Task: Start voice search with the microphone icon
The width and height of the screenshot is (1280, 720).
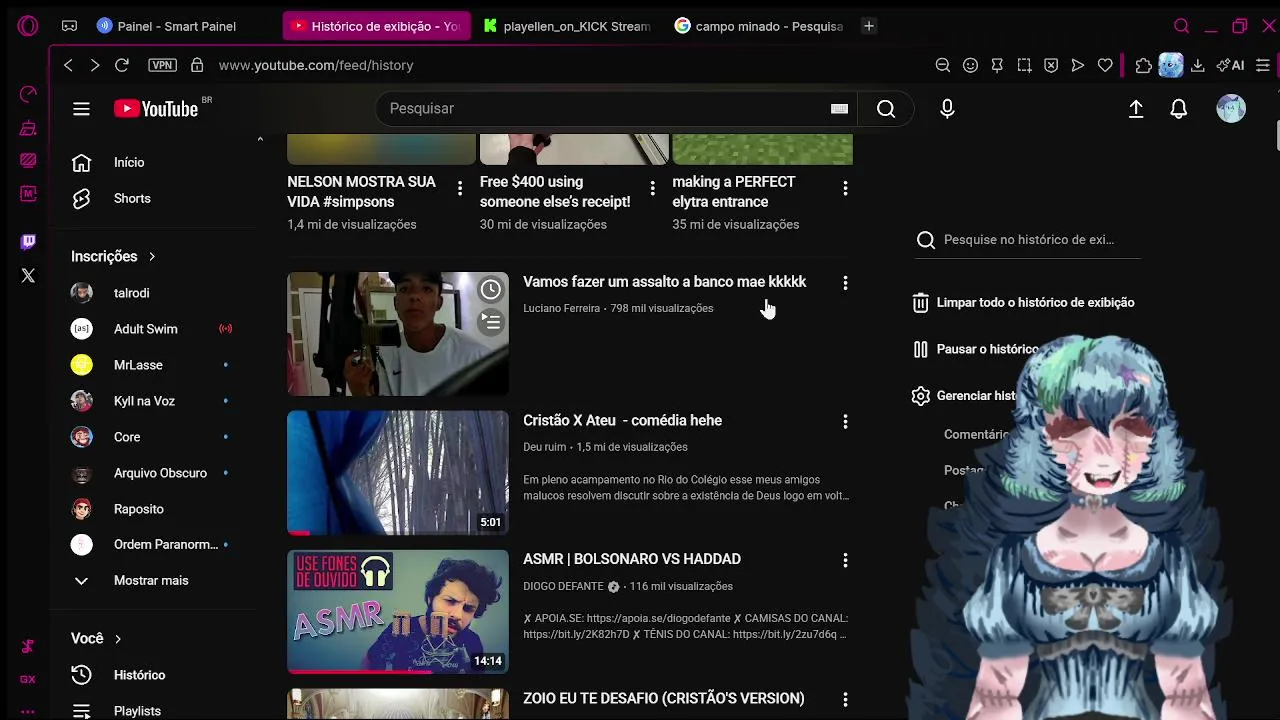Action: (947, 109)
